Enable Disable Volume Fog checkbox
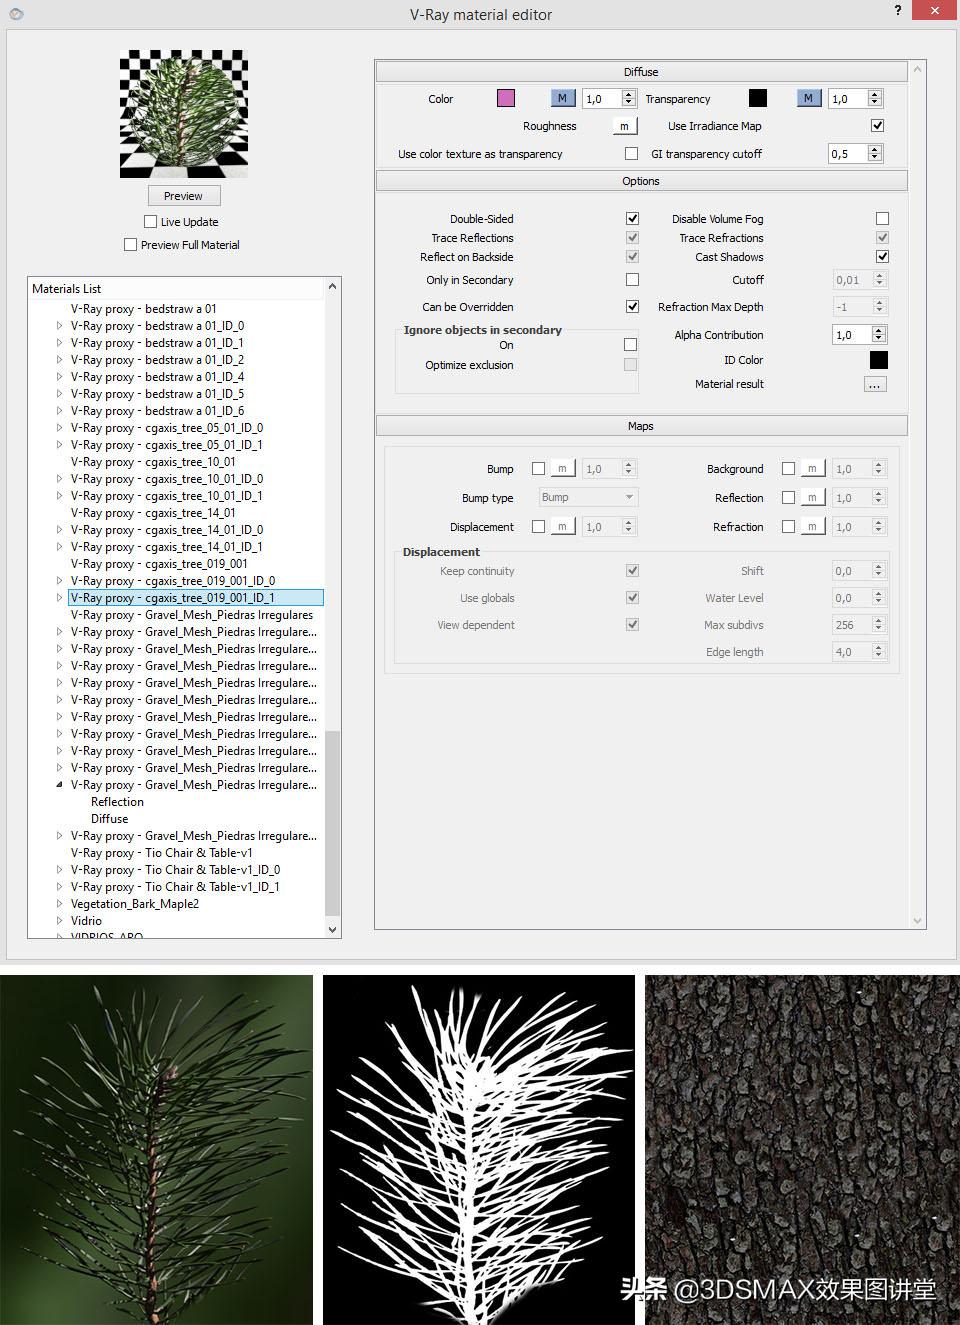Viewport: 960px width, 1325px height. pos(882,218)
